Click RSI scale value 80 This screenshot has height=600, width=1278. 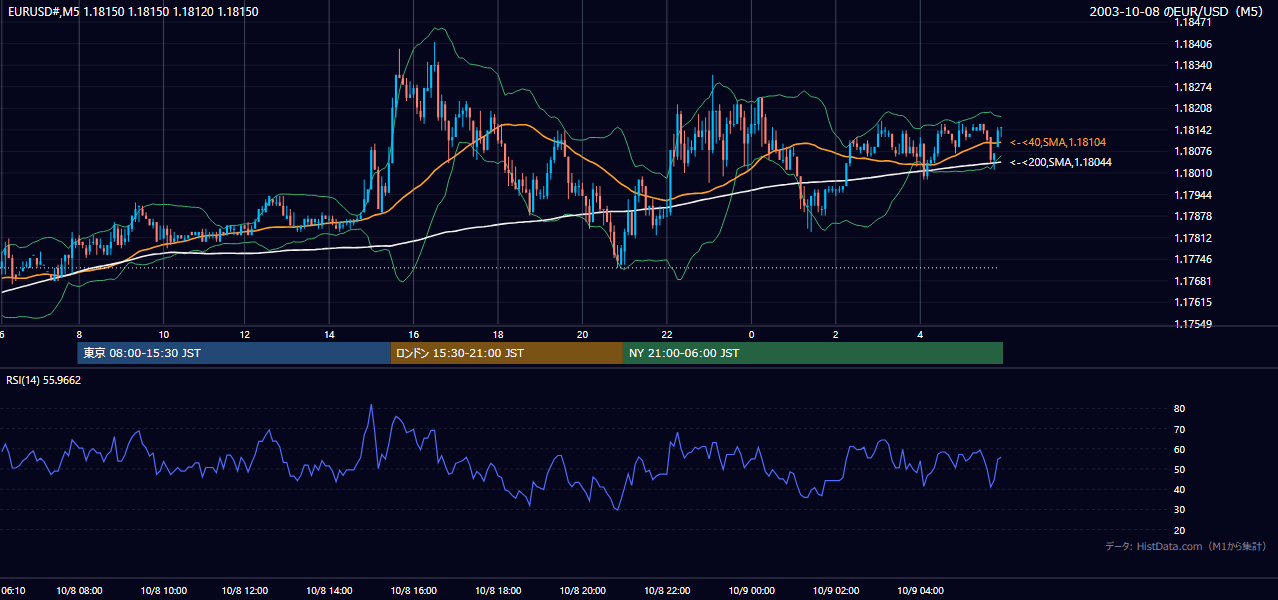coord(1179,409)
